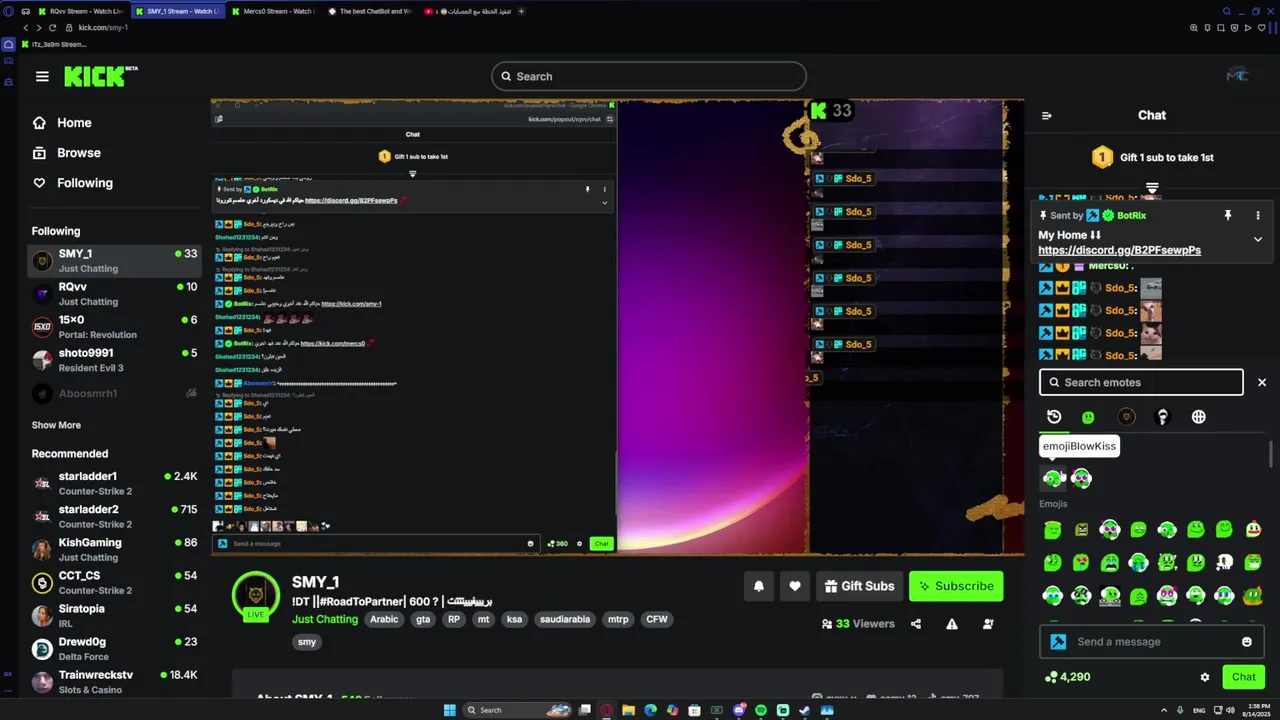The image size is (1280, 720).
Task: Select the emojiBlowKiss recent emote
Action: pyautogui.click(x=1052, y=478)
